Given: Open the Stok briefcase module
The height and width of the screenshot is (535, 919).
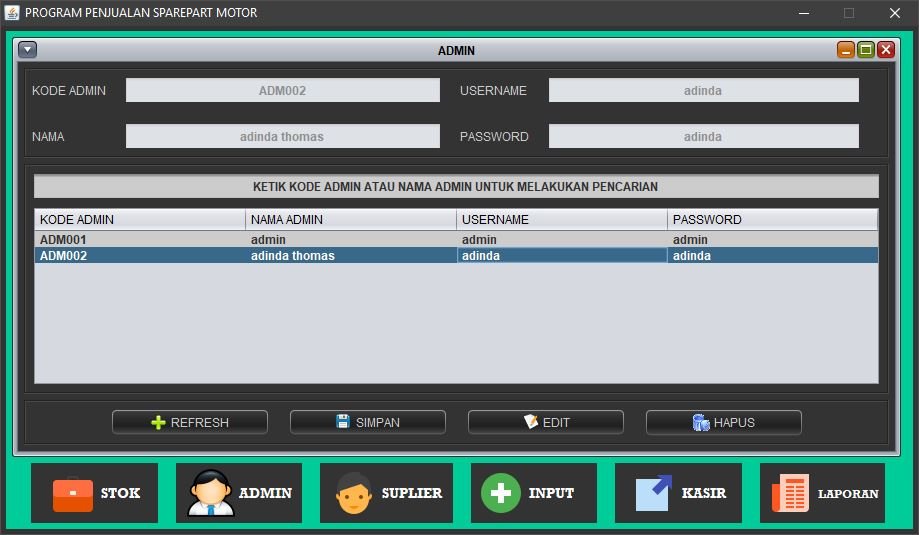Looking at the screenshot, I should point(94,493).
